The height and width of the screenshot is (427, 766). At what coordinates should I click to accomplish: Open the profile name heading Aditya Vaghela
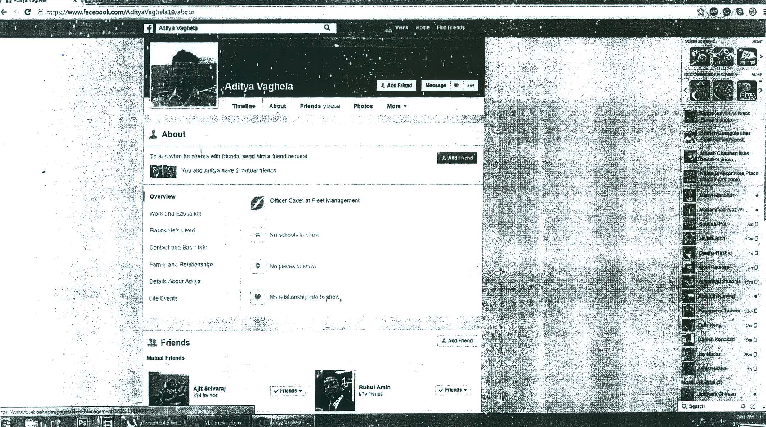tap(258, 86)
